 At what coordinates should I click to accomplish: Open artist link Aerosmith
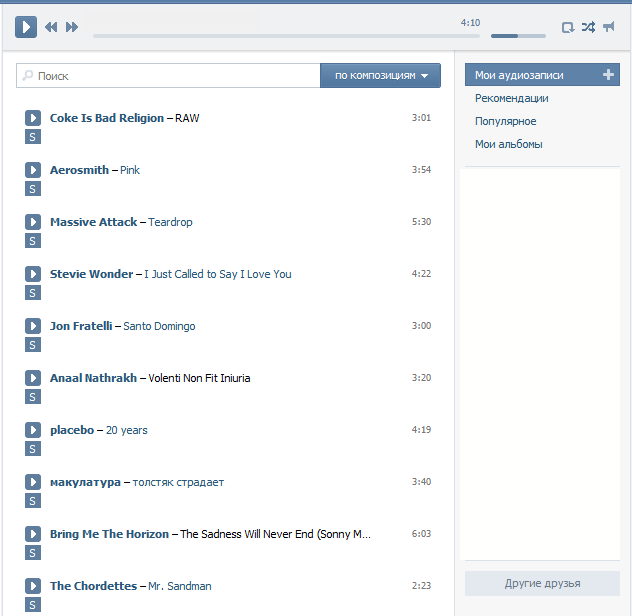79,170
